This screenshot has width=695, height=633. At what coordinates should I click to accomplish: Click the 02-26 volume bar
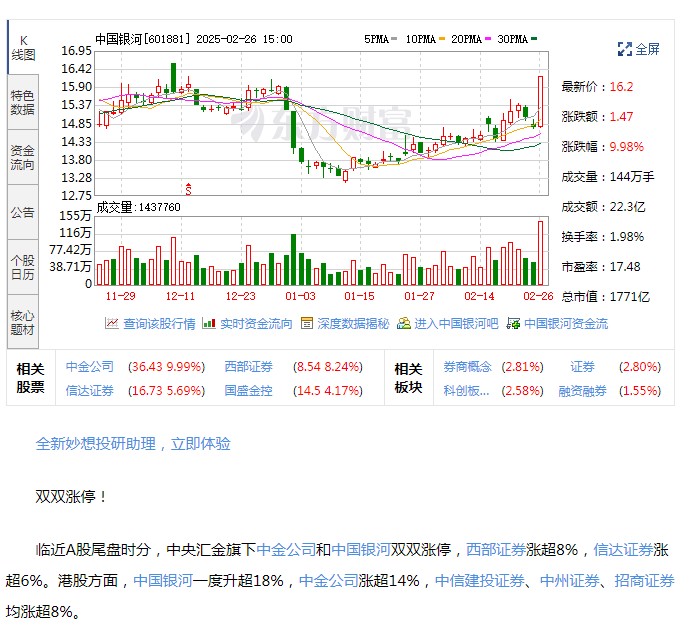[x=540, y=253]
